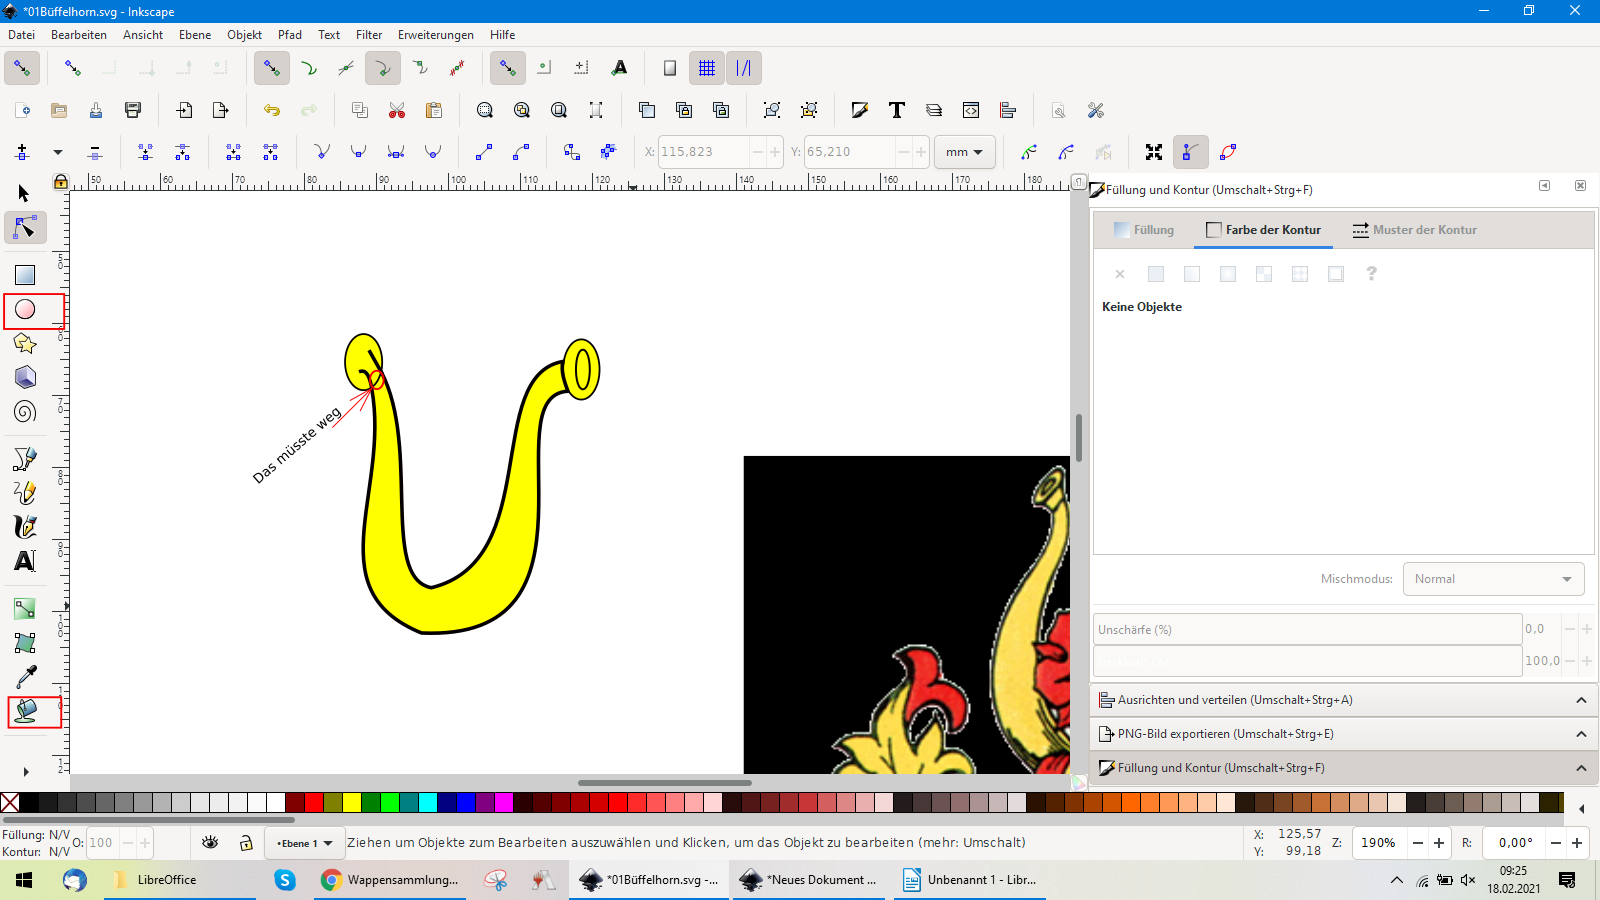1600x900 pixels.
Task: Choose the paint bucket fill tool
Action: [26, 711]
